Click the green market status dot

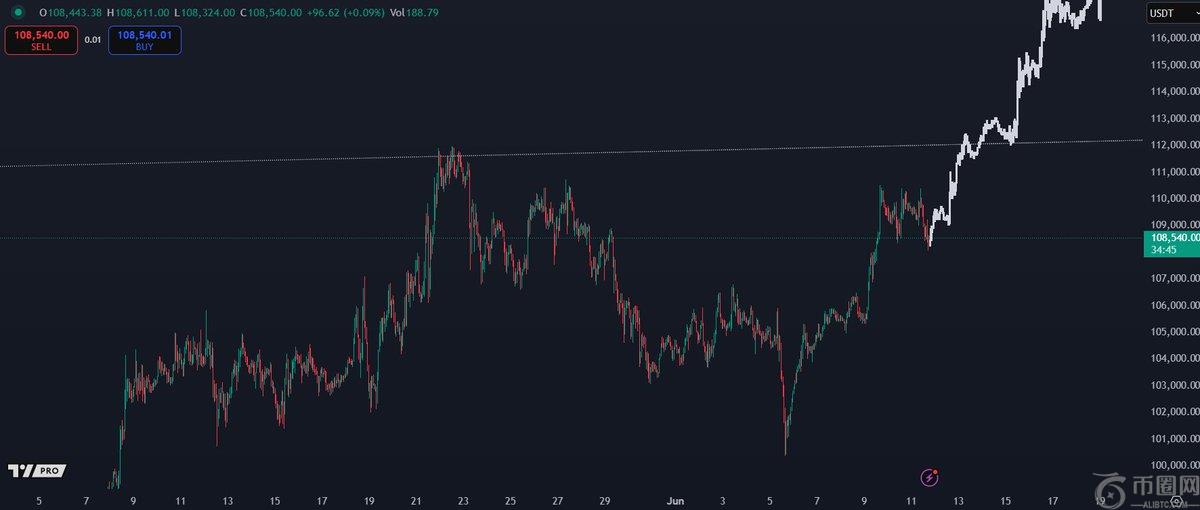(x=18, y=13)
